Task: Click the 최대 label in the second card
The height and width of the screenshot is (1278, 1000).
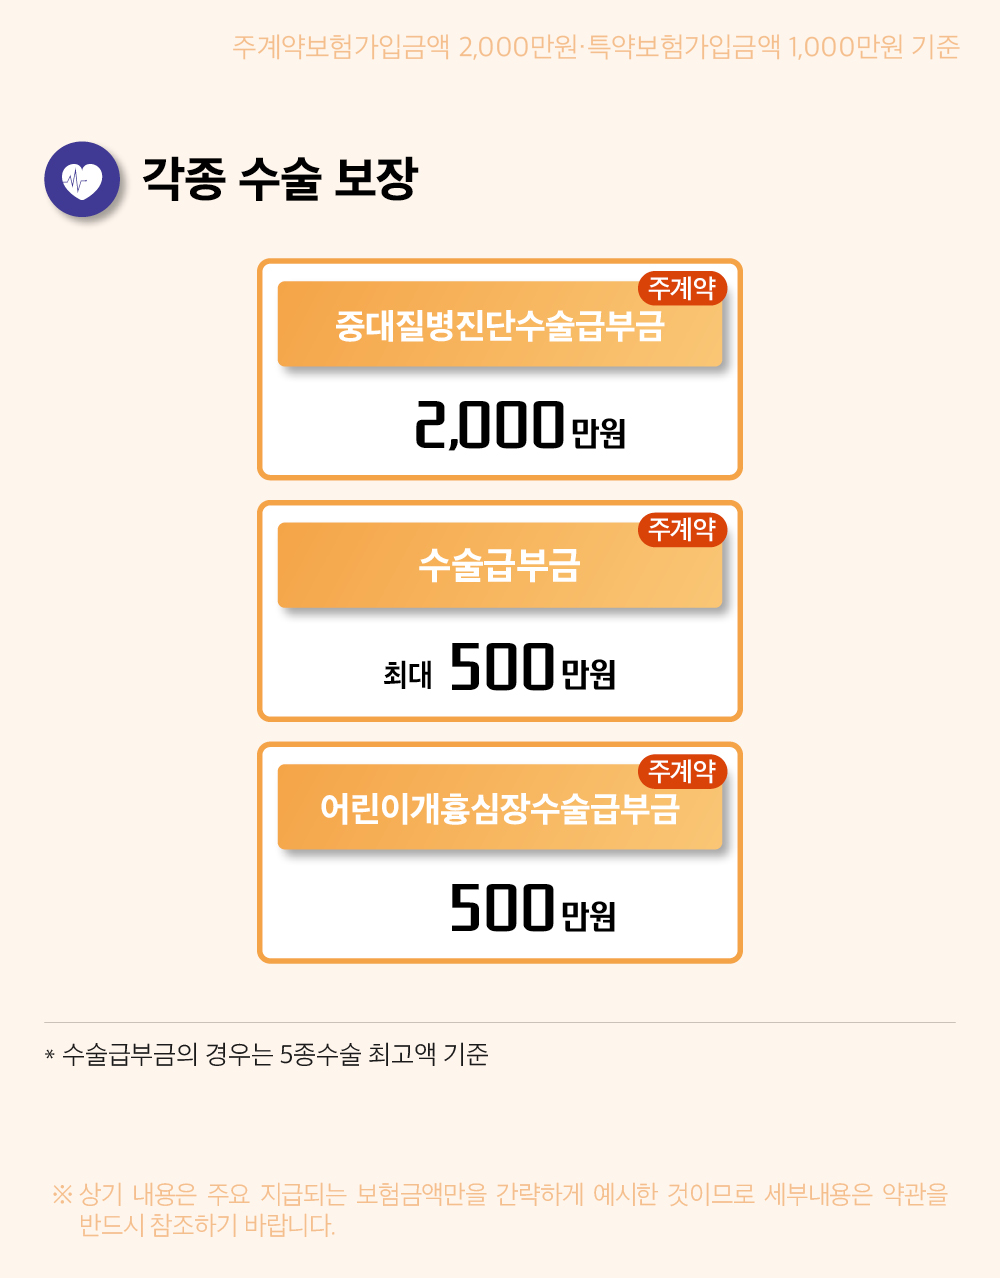Action: tap(408, 674)
